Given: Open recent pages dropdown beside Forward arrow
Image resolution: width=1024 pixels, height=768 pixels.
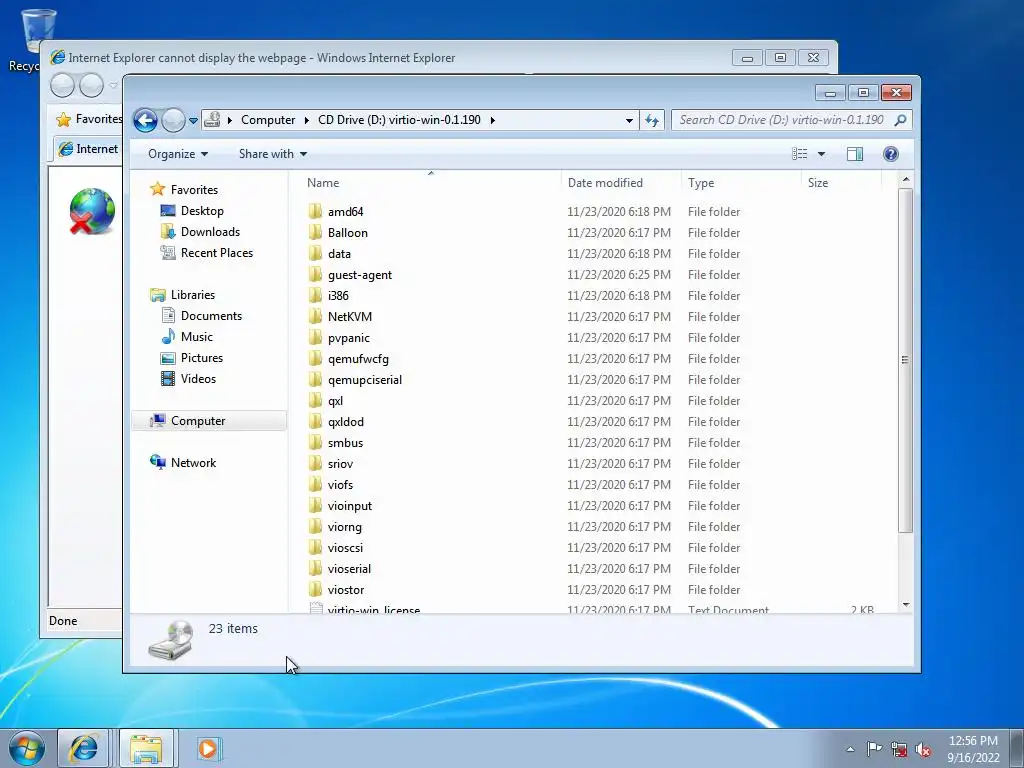Looking at the screenshot, I should 193,121.
